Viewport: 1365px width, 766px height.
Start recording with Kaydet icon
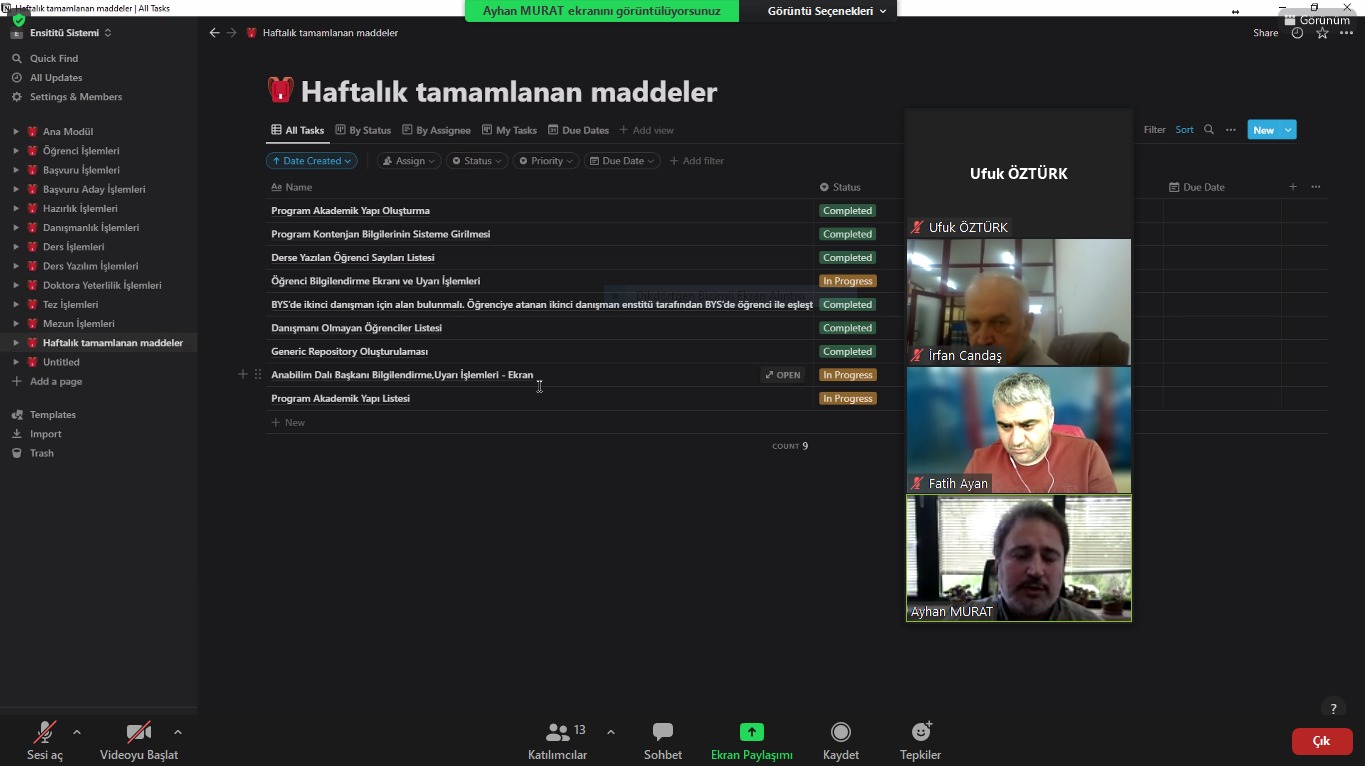(x=841, y=732)
